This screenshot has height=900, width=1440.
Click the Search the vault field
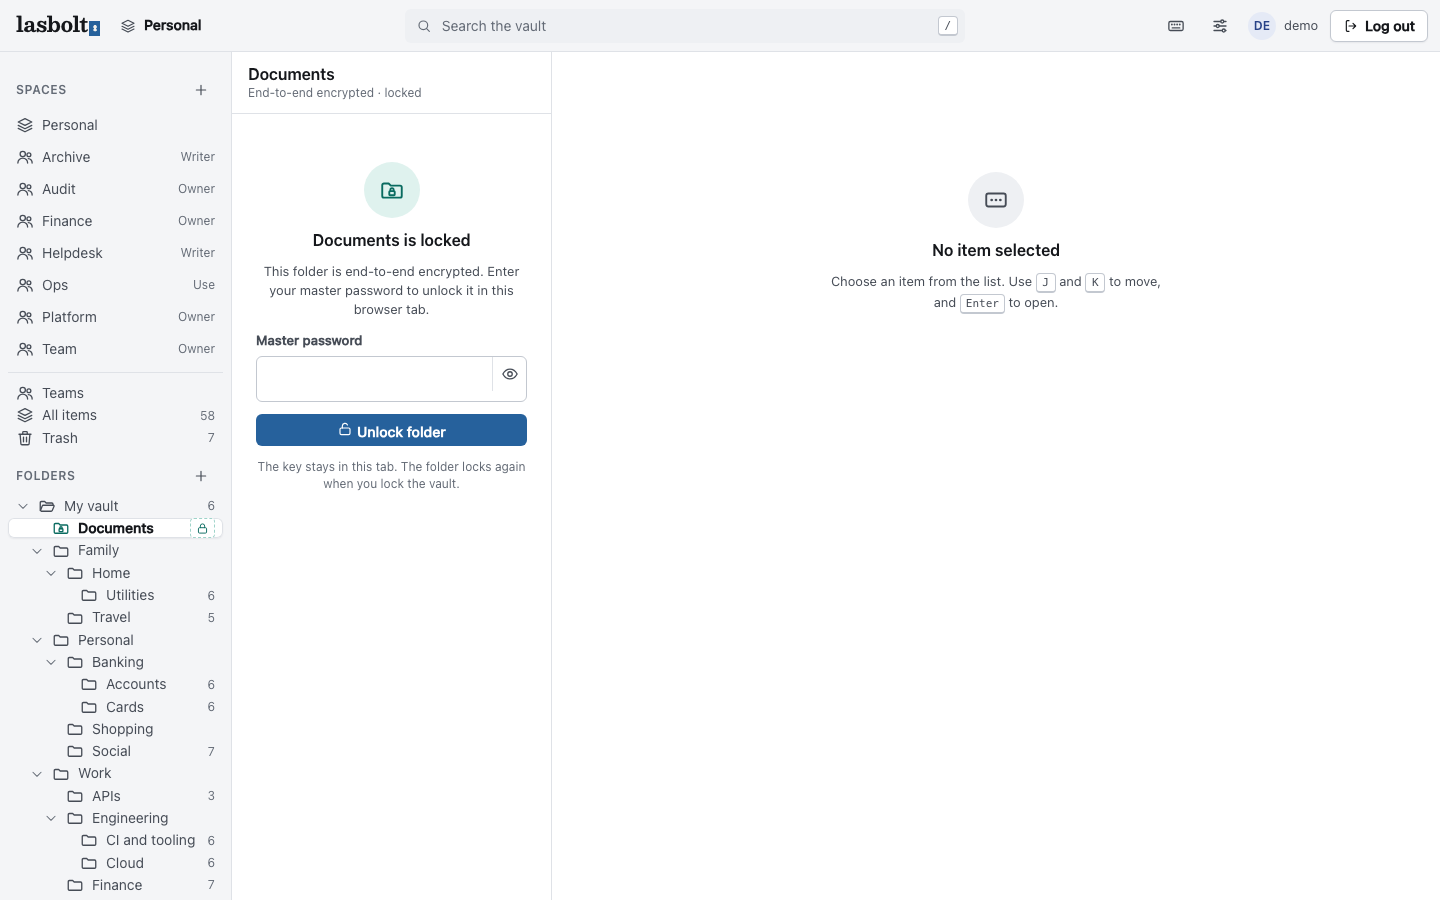tap(685, 26)
